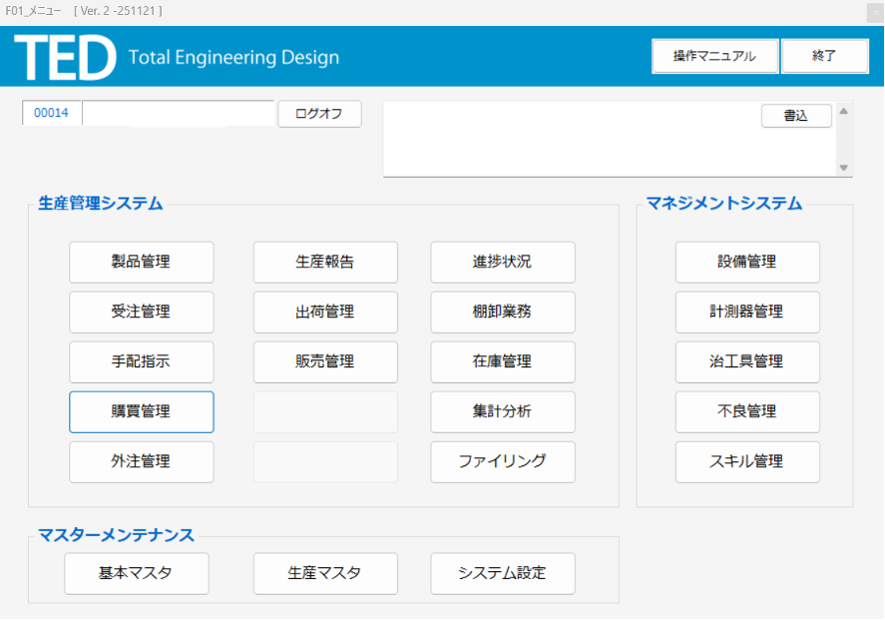Open 集計分析 screen
Screen dimensions: 885x620
click(502, 412)
